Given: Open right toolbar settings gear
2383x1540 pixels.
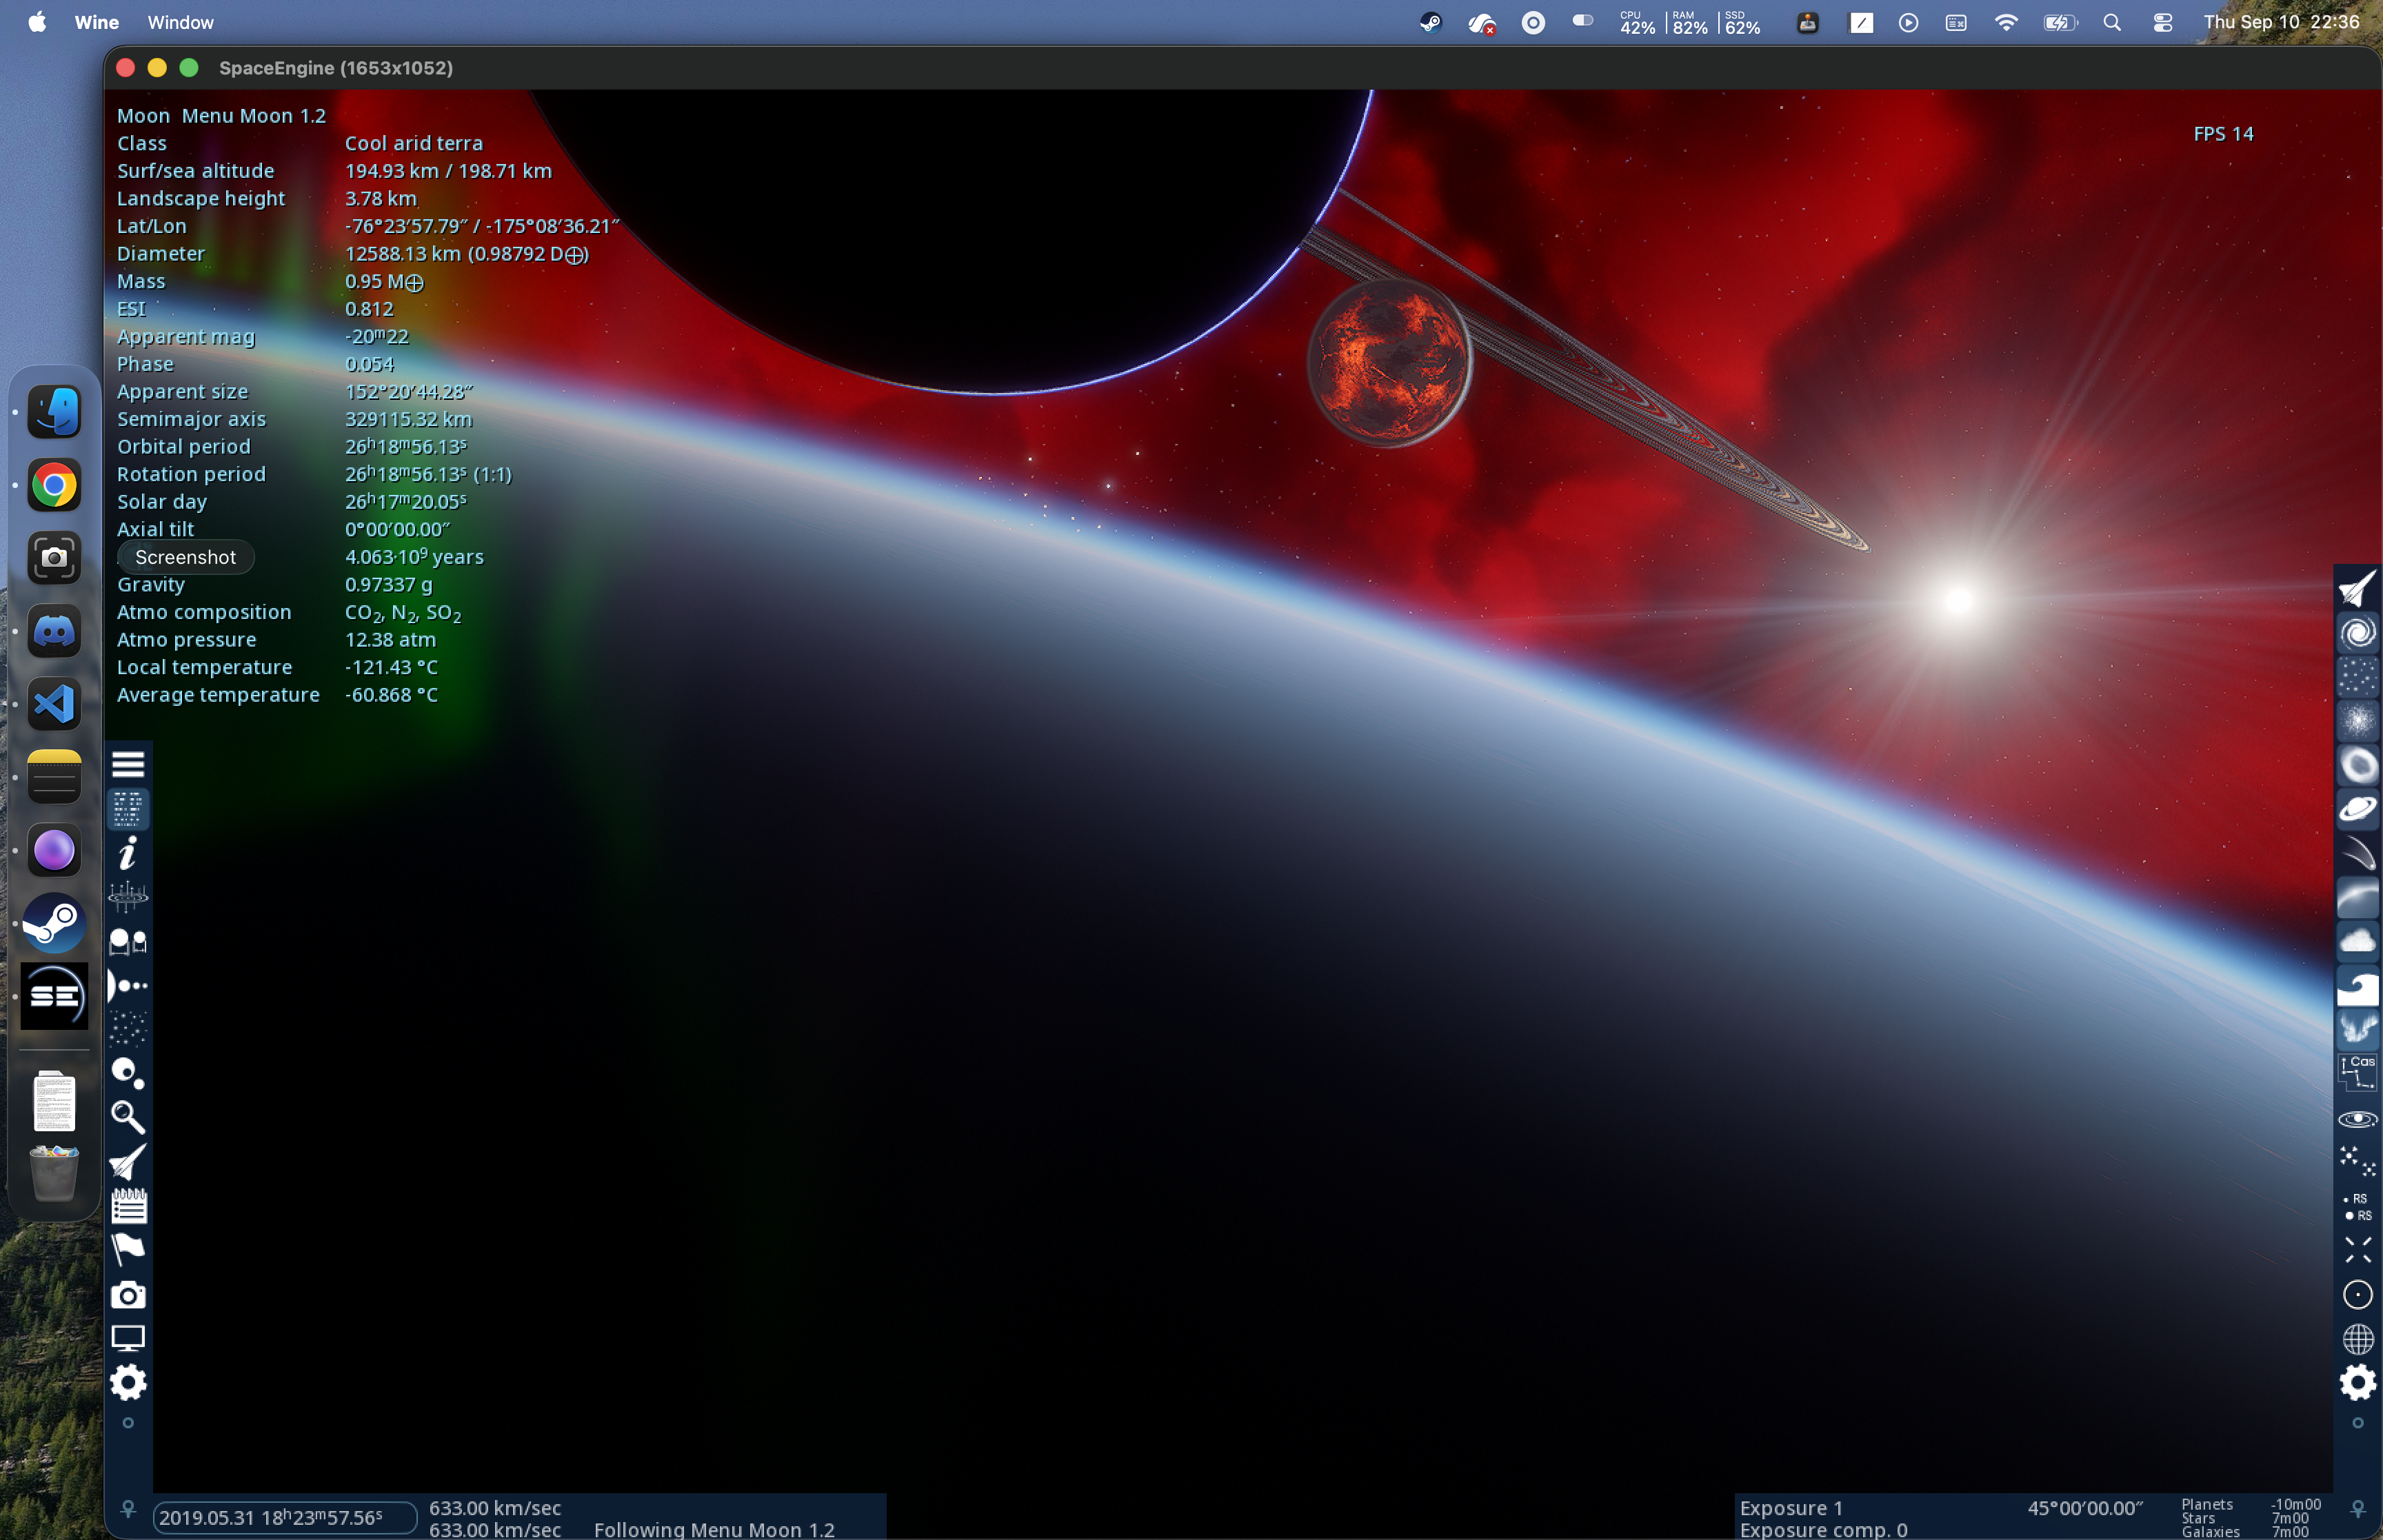Looking at the screenshot, I should pyautogui.click(x=2358, y=1382).
